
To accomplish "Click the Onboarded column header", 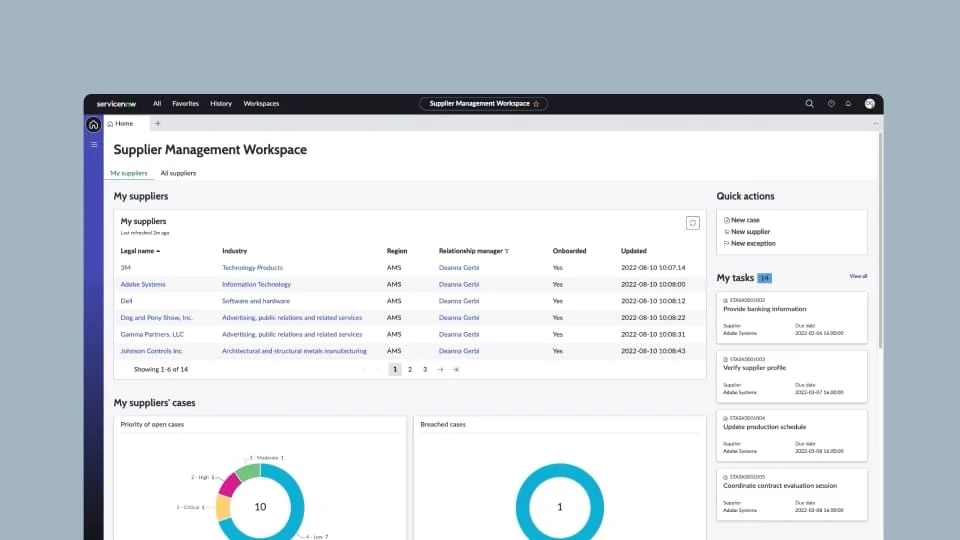I will [569, 251].
